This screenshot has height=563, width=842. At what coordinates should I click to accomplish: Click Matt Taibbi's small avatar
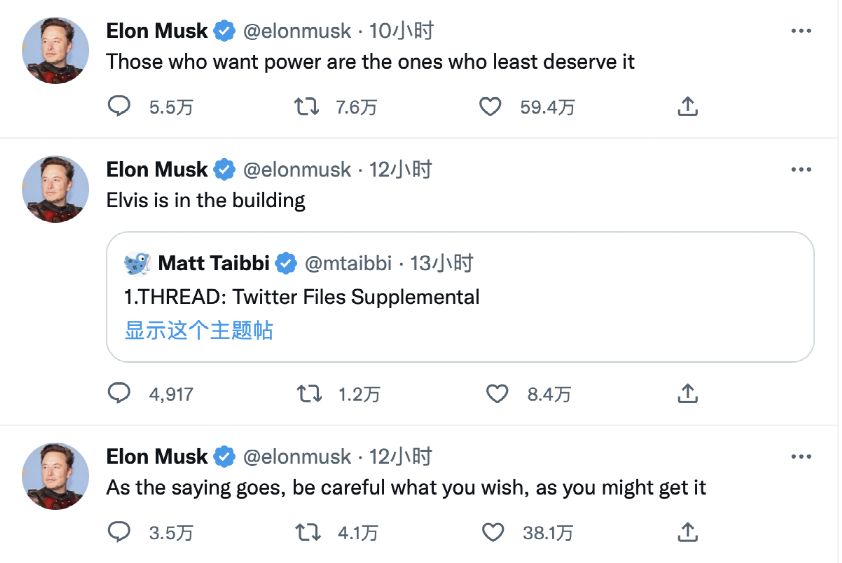137,263
